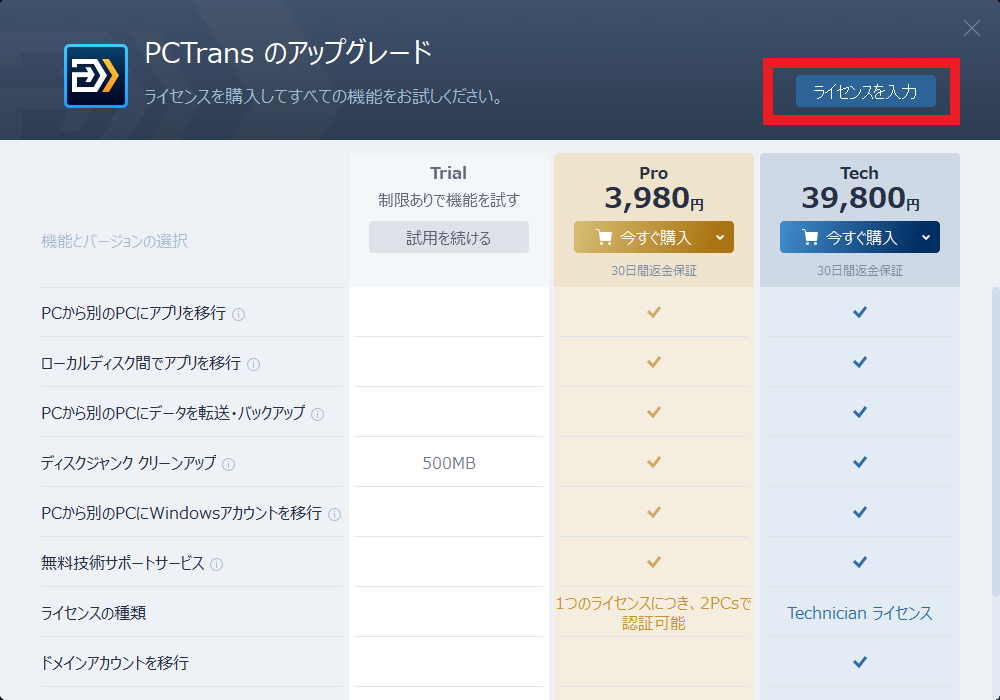Click the cart icon in Pro button
The height and width of the screenshot is (700, 1000).
coord(603,237)
